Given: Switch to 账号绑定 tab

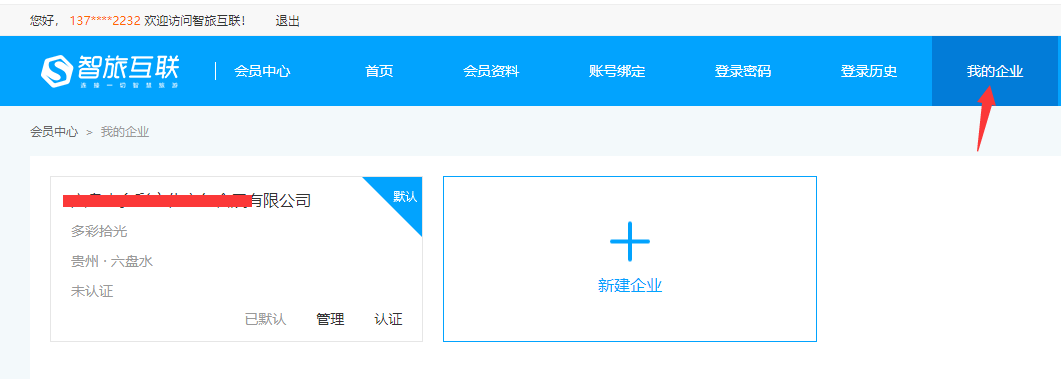Looking at the screenshot, I should click(x=617, y=71).
